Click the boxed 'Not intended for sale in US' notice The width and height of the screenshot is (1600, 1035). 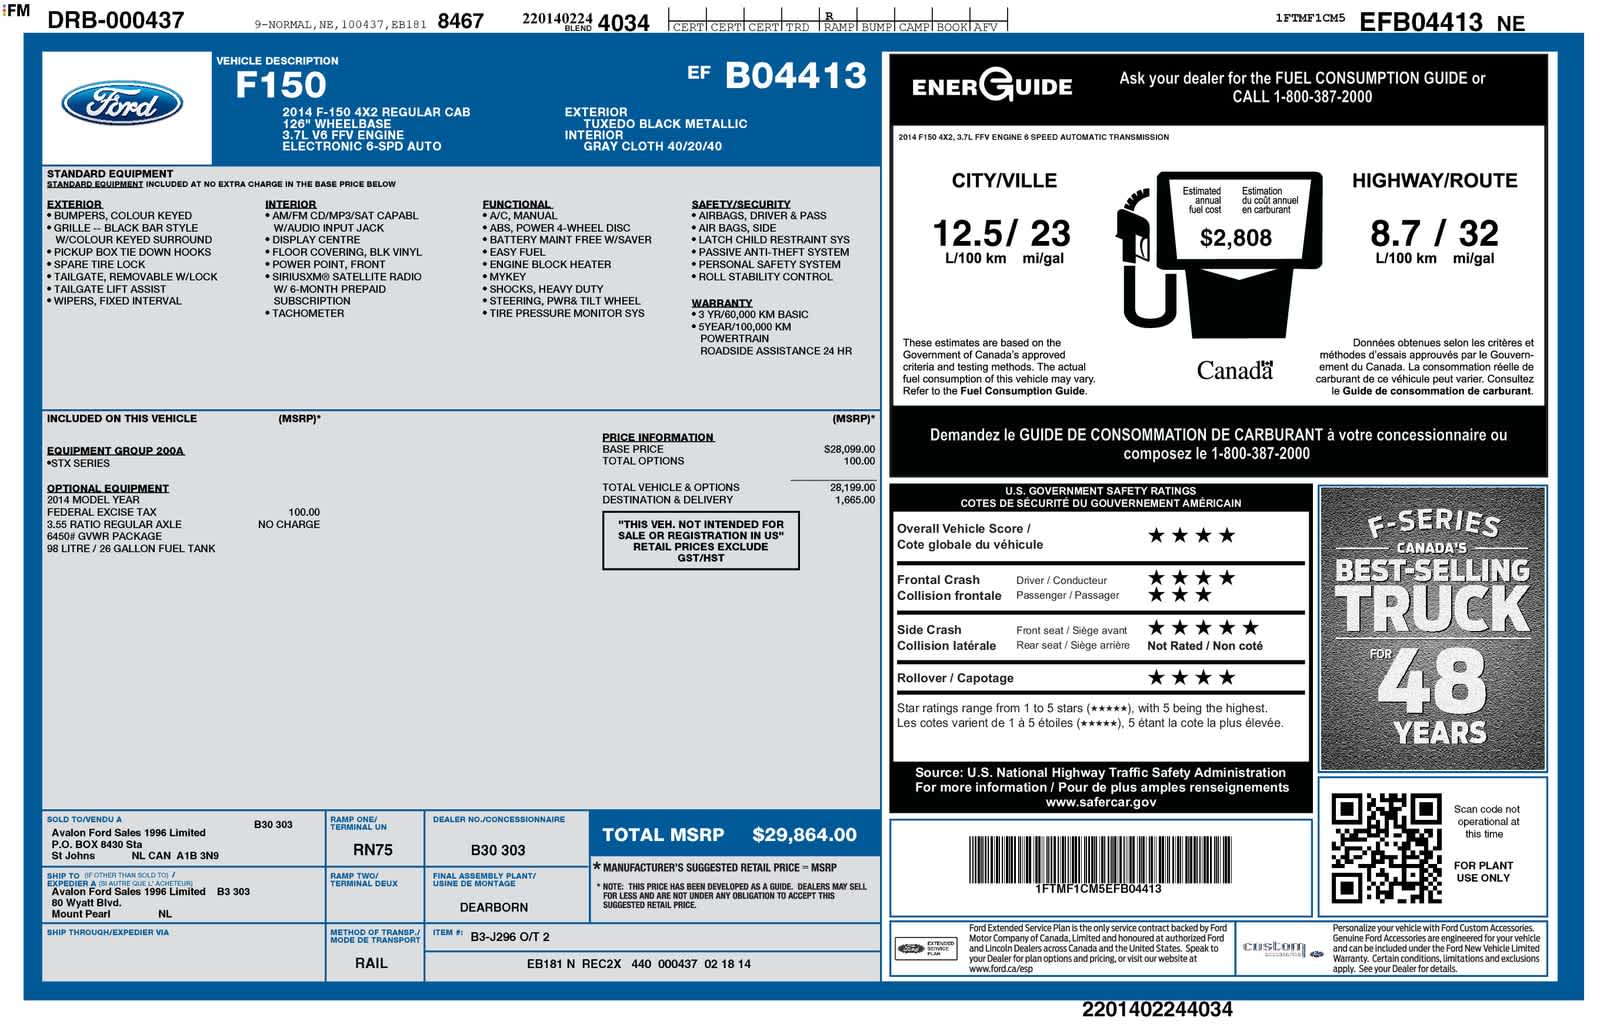coord(700,541)
